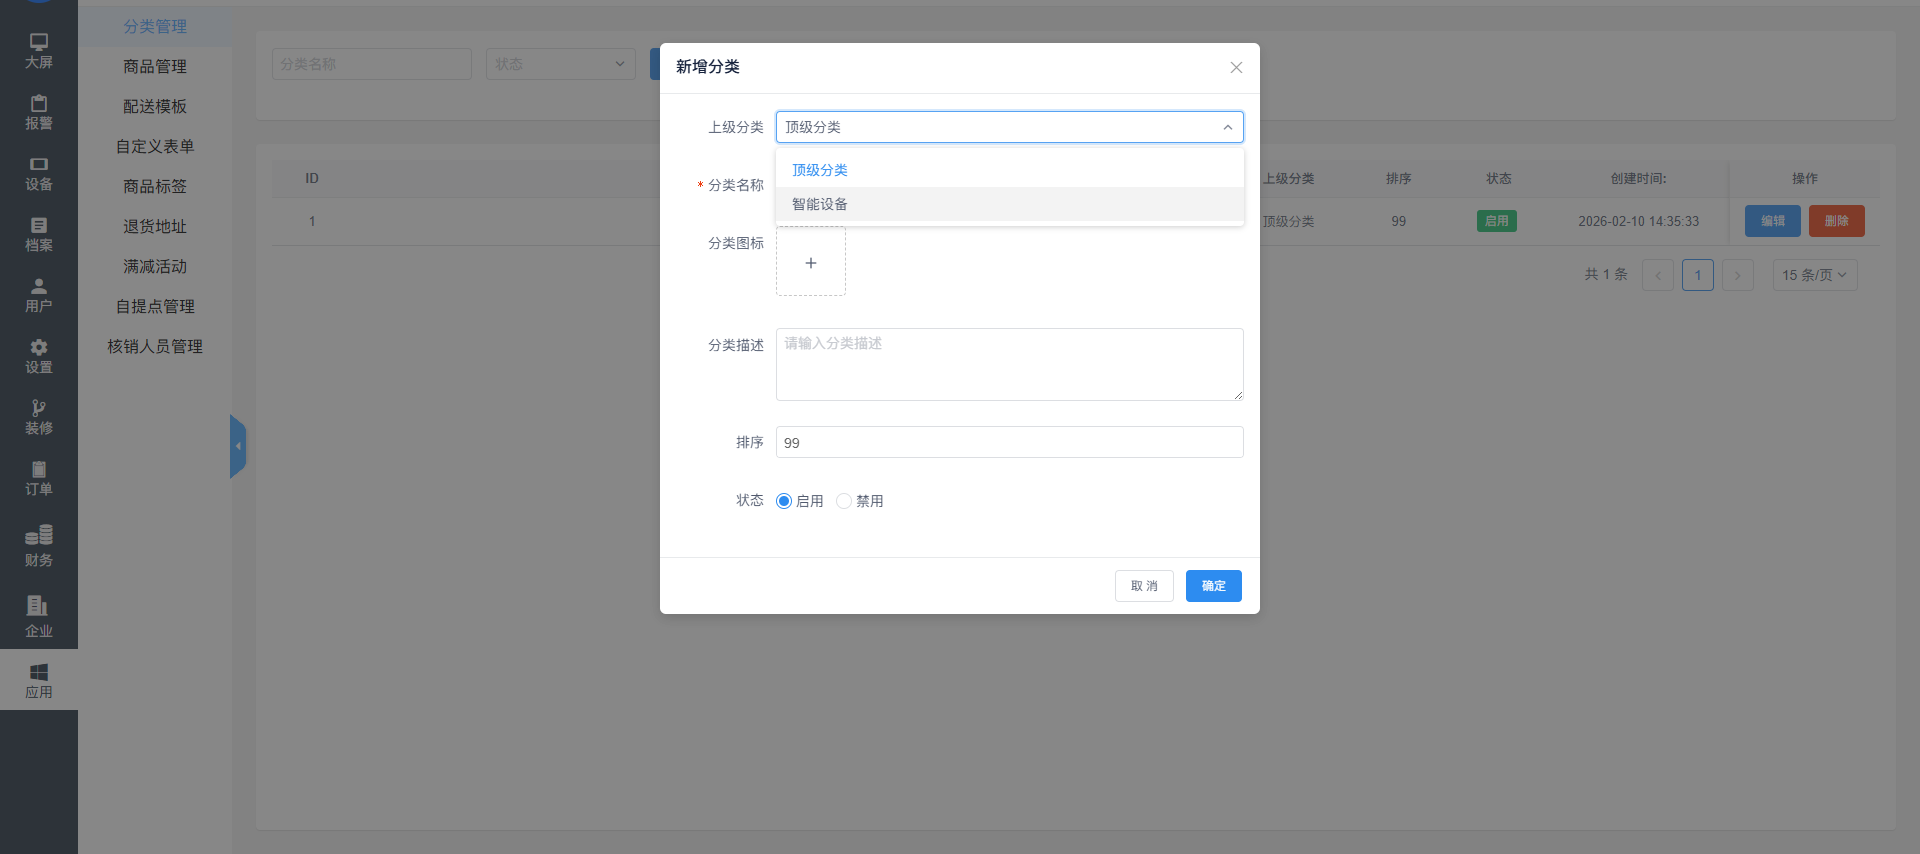Click the plus icon to upload 分类图标
The height and width of the screenshot is (854, 1920).
[x=811, y=262]
